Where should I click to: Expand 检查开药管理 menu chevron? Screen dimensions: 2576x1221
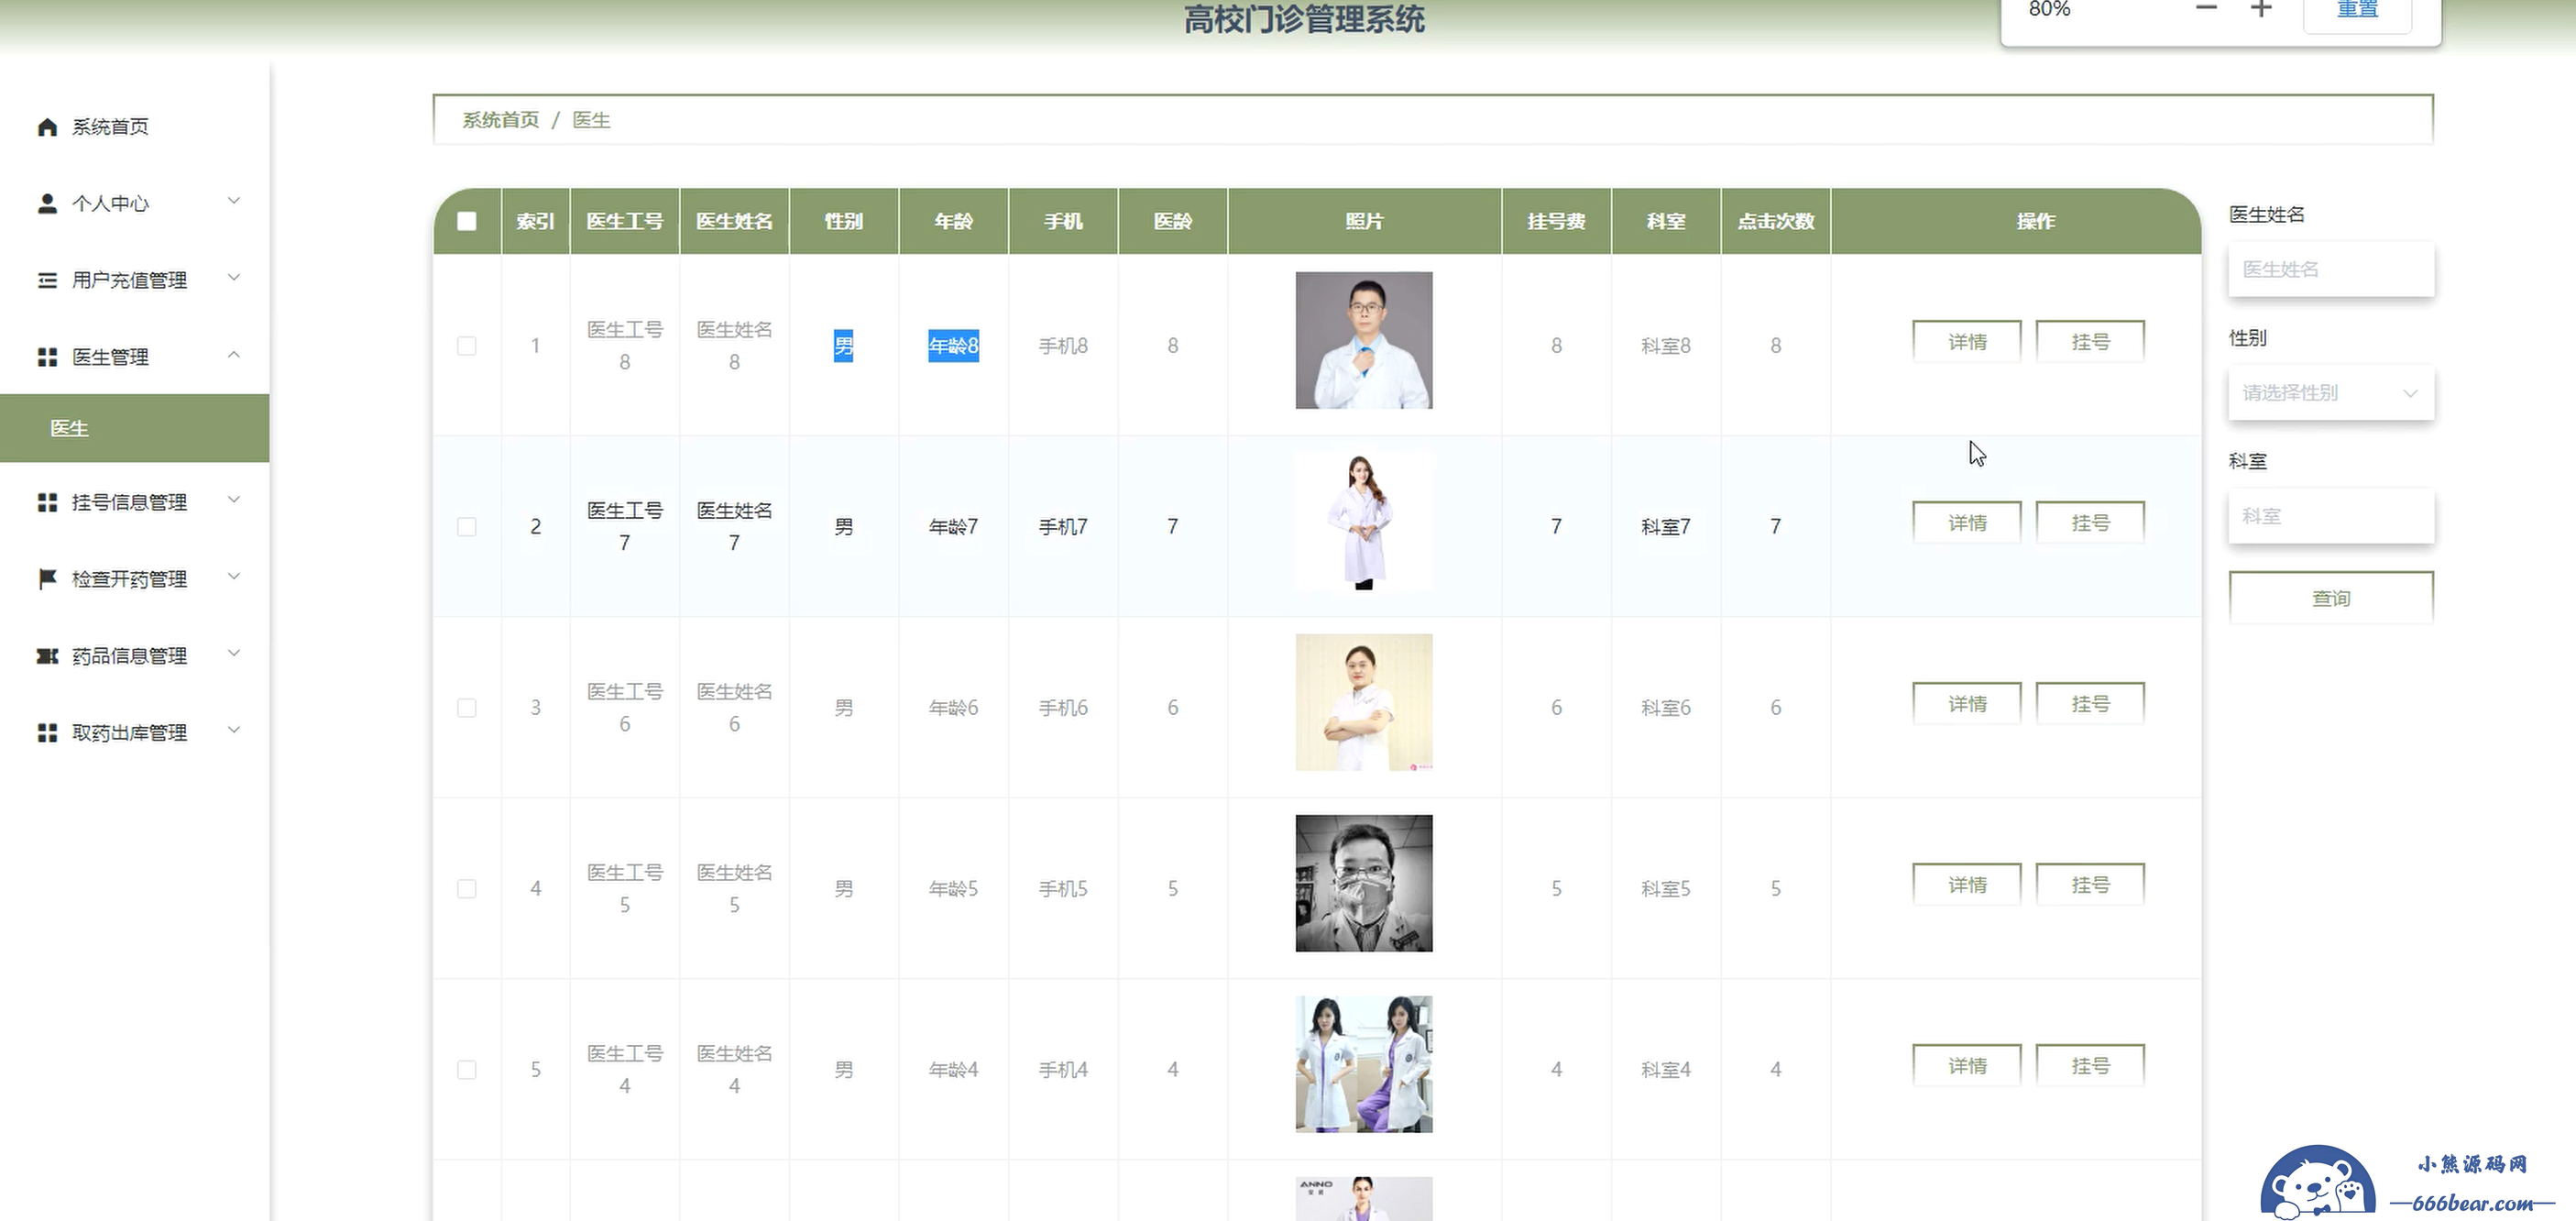[x=234, y=577]
